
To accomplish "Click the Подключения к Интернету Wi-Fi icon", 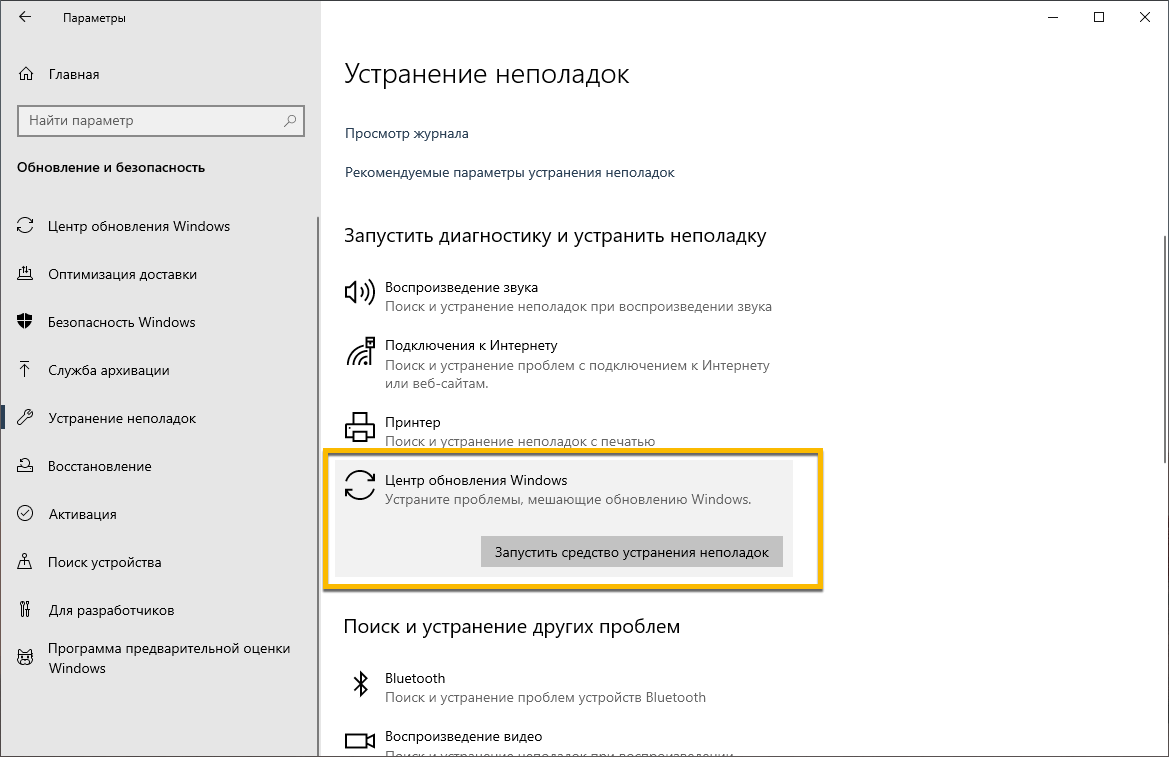I will pos(359,353).
